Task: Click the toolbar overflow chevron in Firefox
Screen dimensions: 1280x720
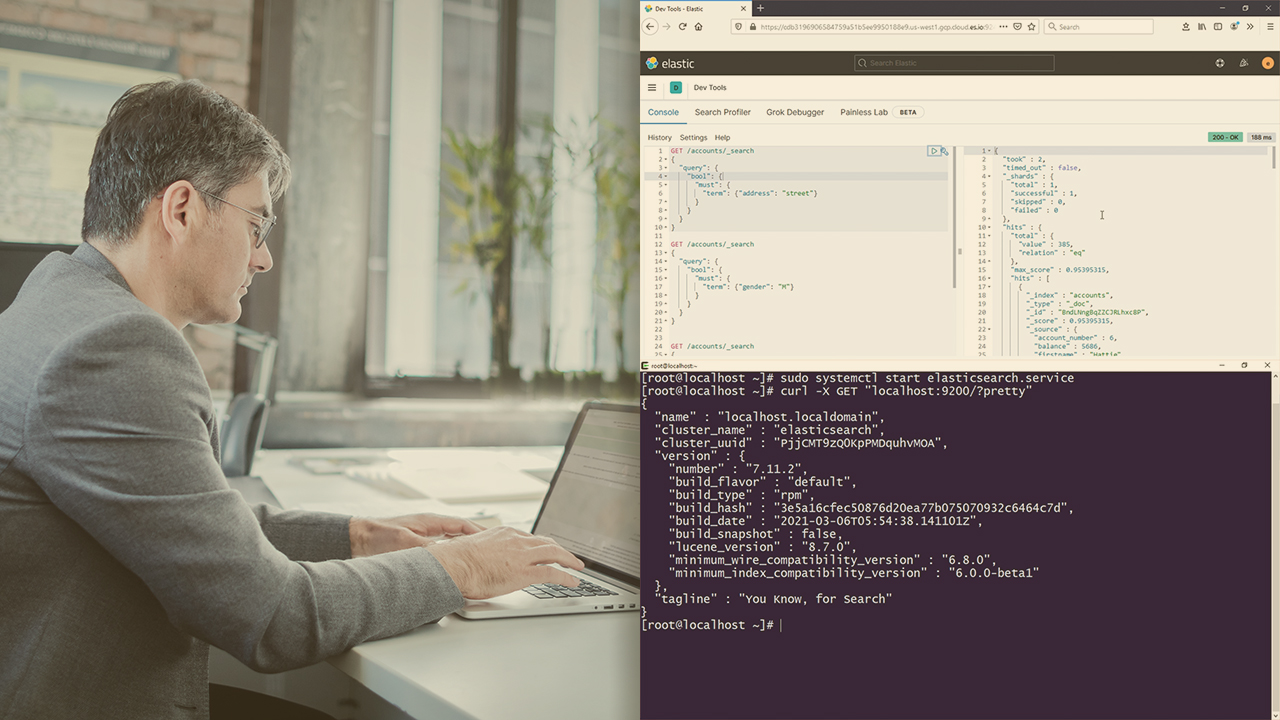Action: pyautogui.click(x=1249, y=26)
